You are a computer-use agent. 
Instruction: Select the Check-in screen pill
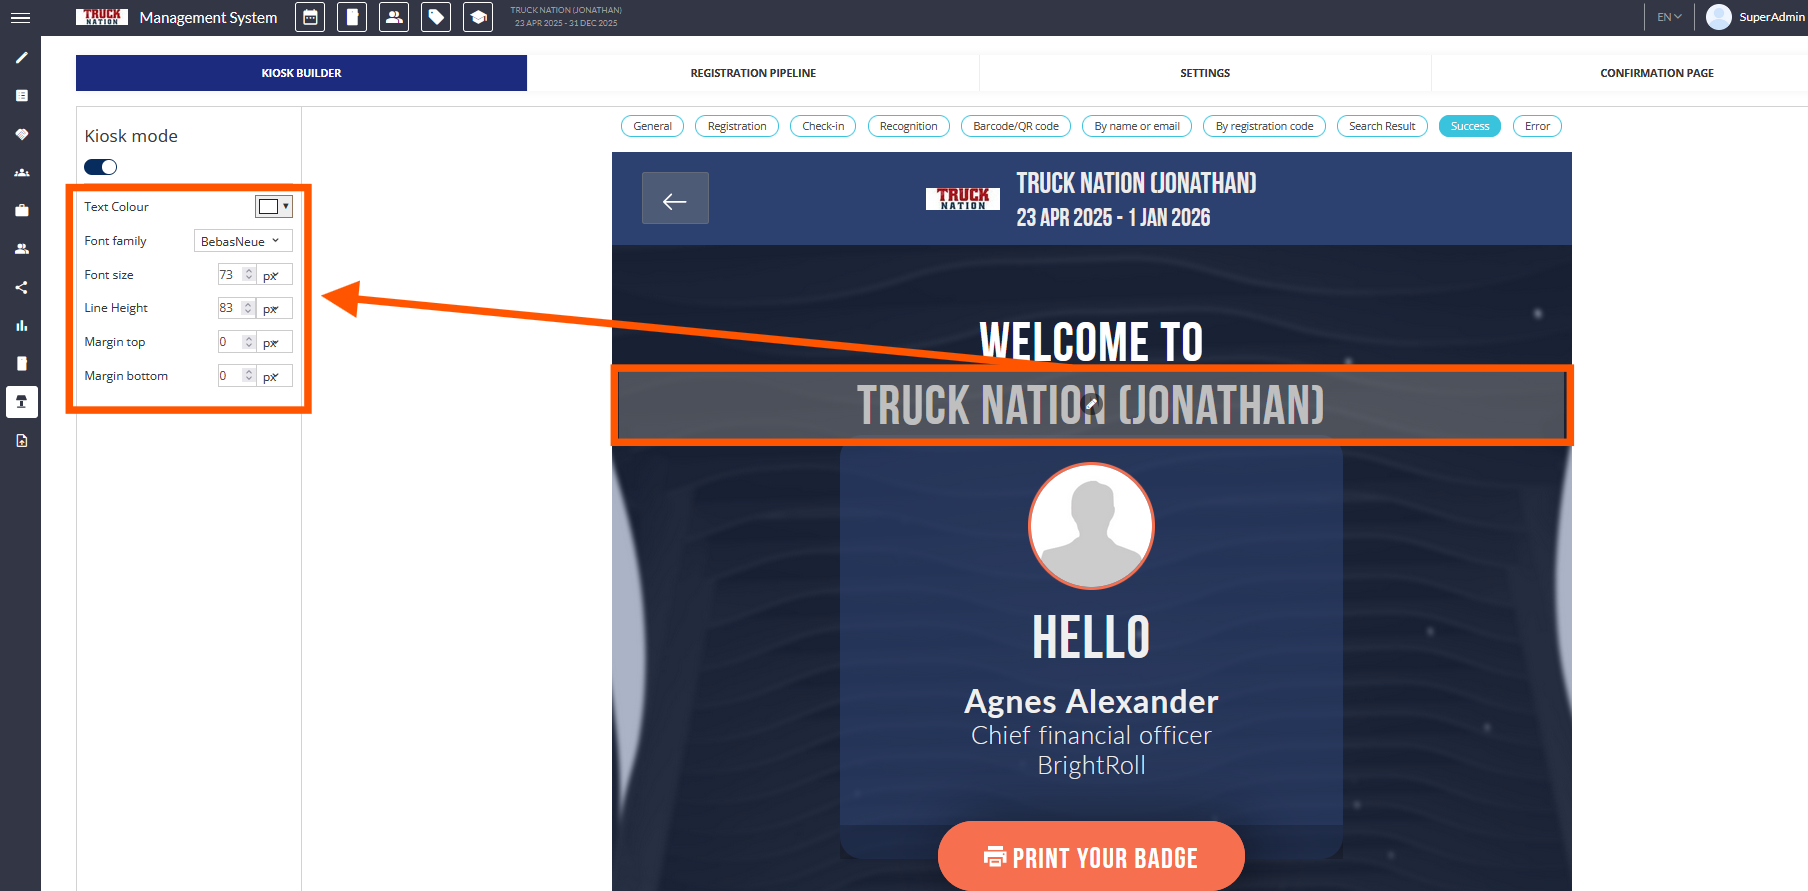point(823,126)
